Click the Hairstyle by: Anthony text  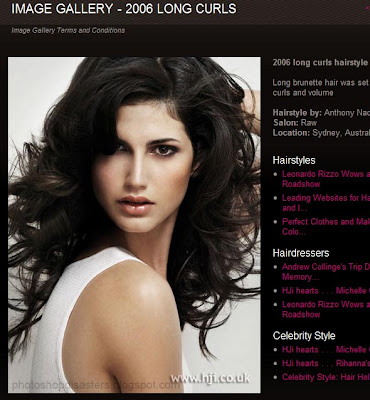(321, 113)
